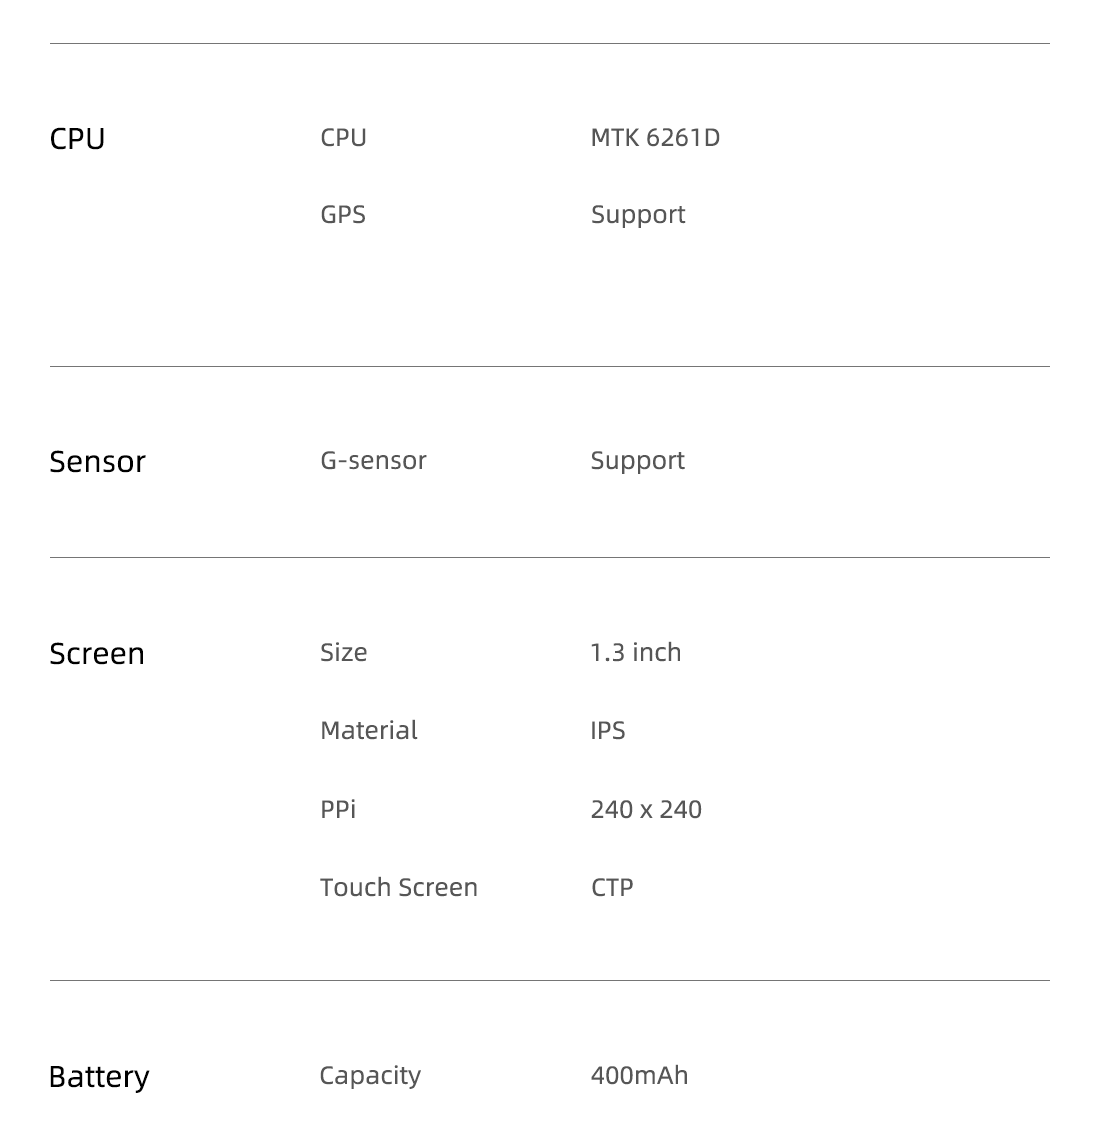1100x1126 pixels.
Task: Click the Sensor section heading
Action: tap(97, 462)
